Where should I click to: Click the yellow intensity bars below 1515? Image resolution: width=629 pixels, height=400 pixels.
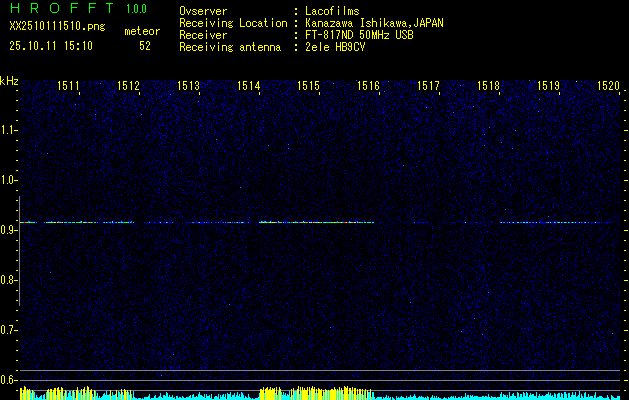(310, 393)
